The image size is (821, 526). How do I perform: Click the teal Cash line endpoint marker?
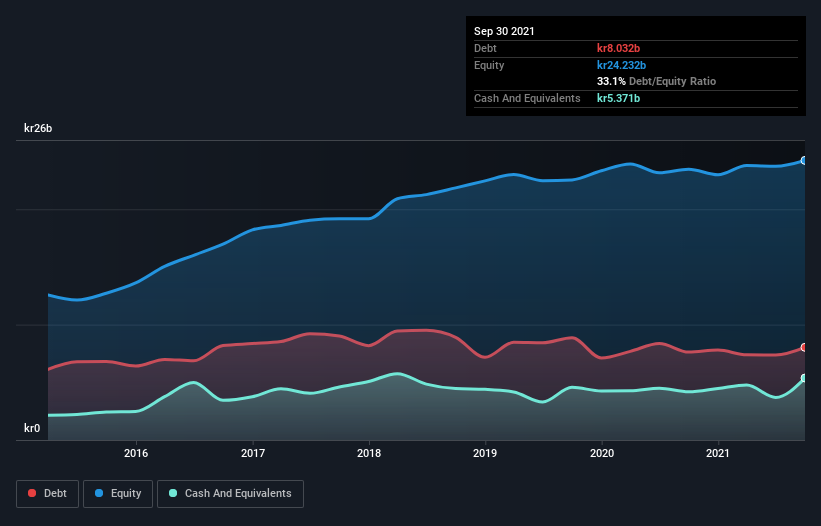pos(804,378)
